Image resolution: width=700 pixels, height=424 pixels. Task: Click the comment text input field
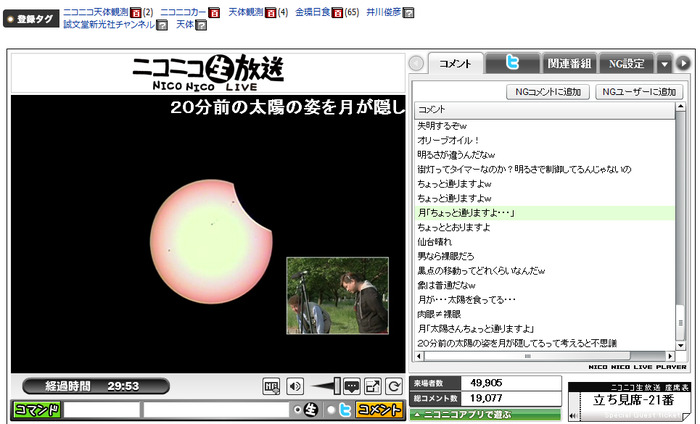click(216, 410)
